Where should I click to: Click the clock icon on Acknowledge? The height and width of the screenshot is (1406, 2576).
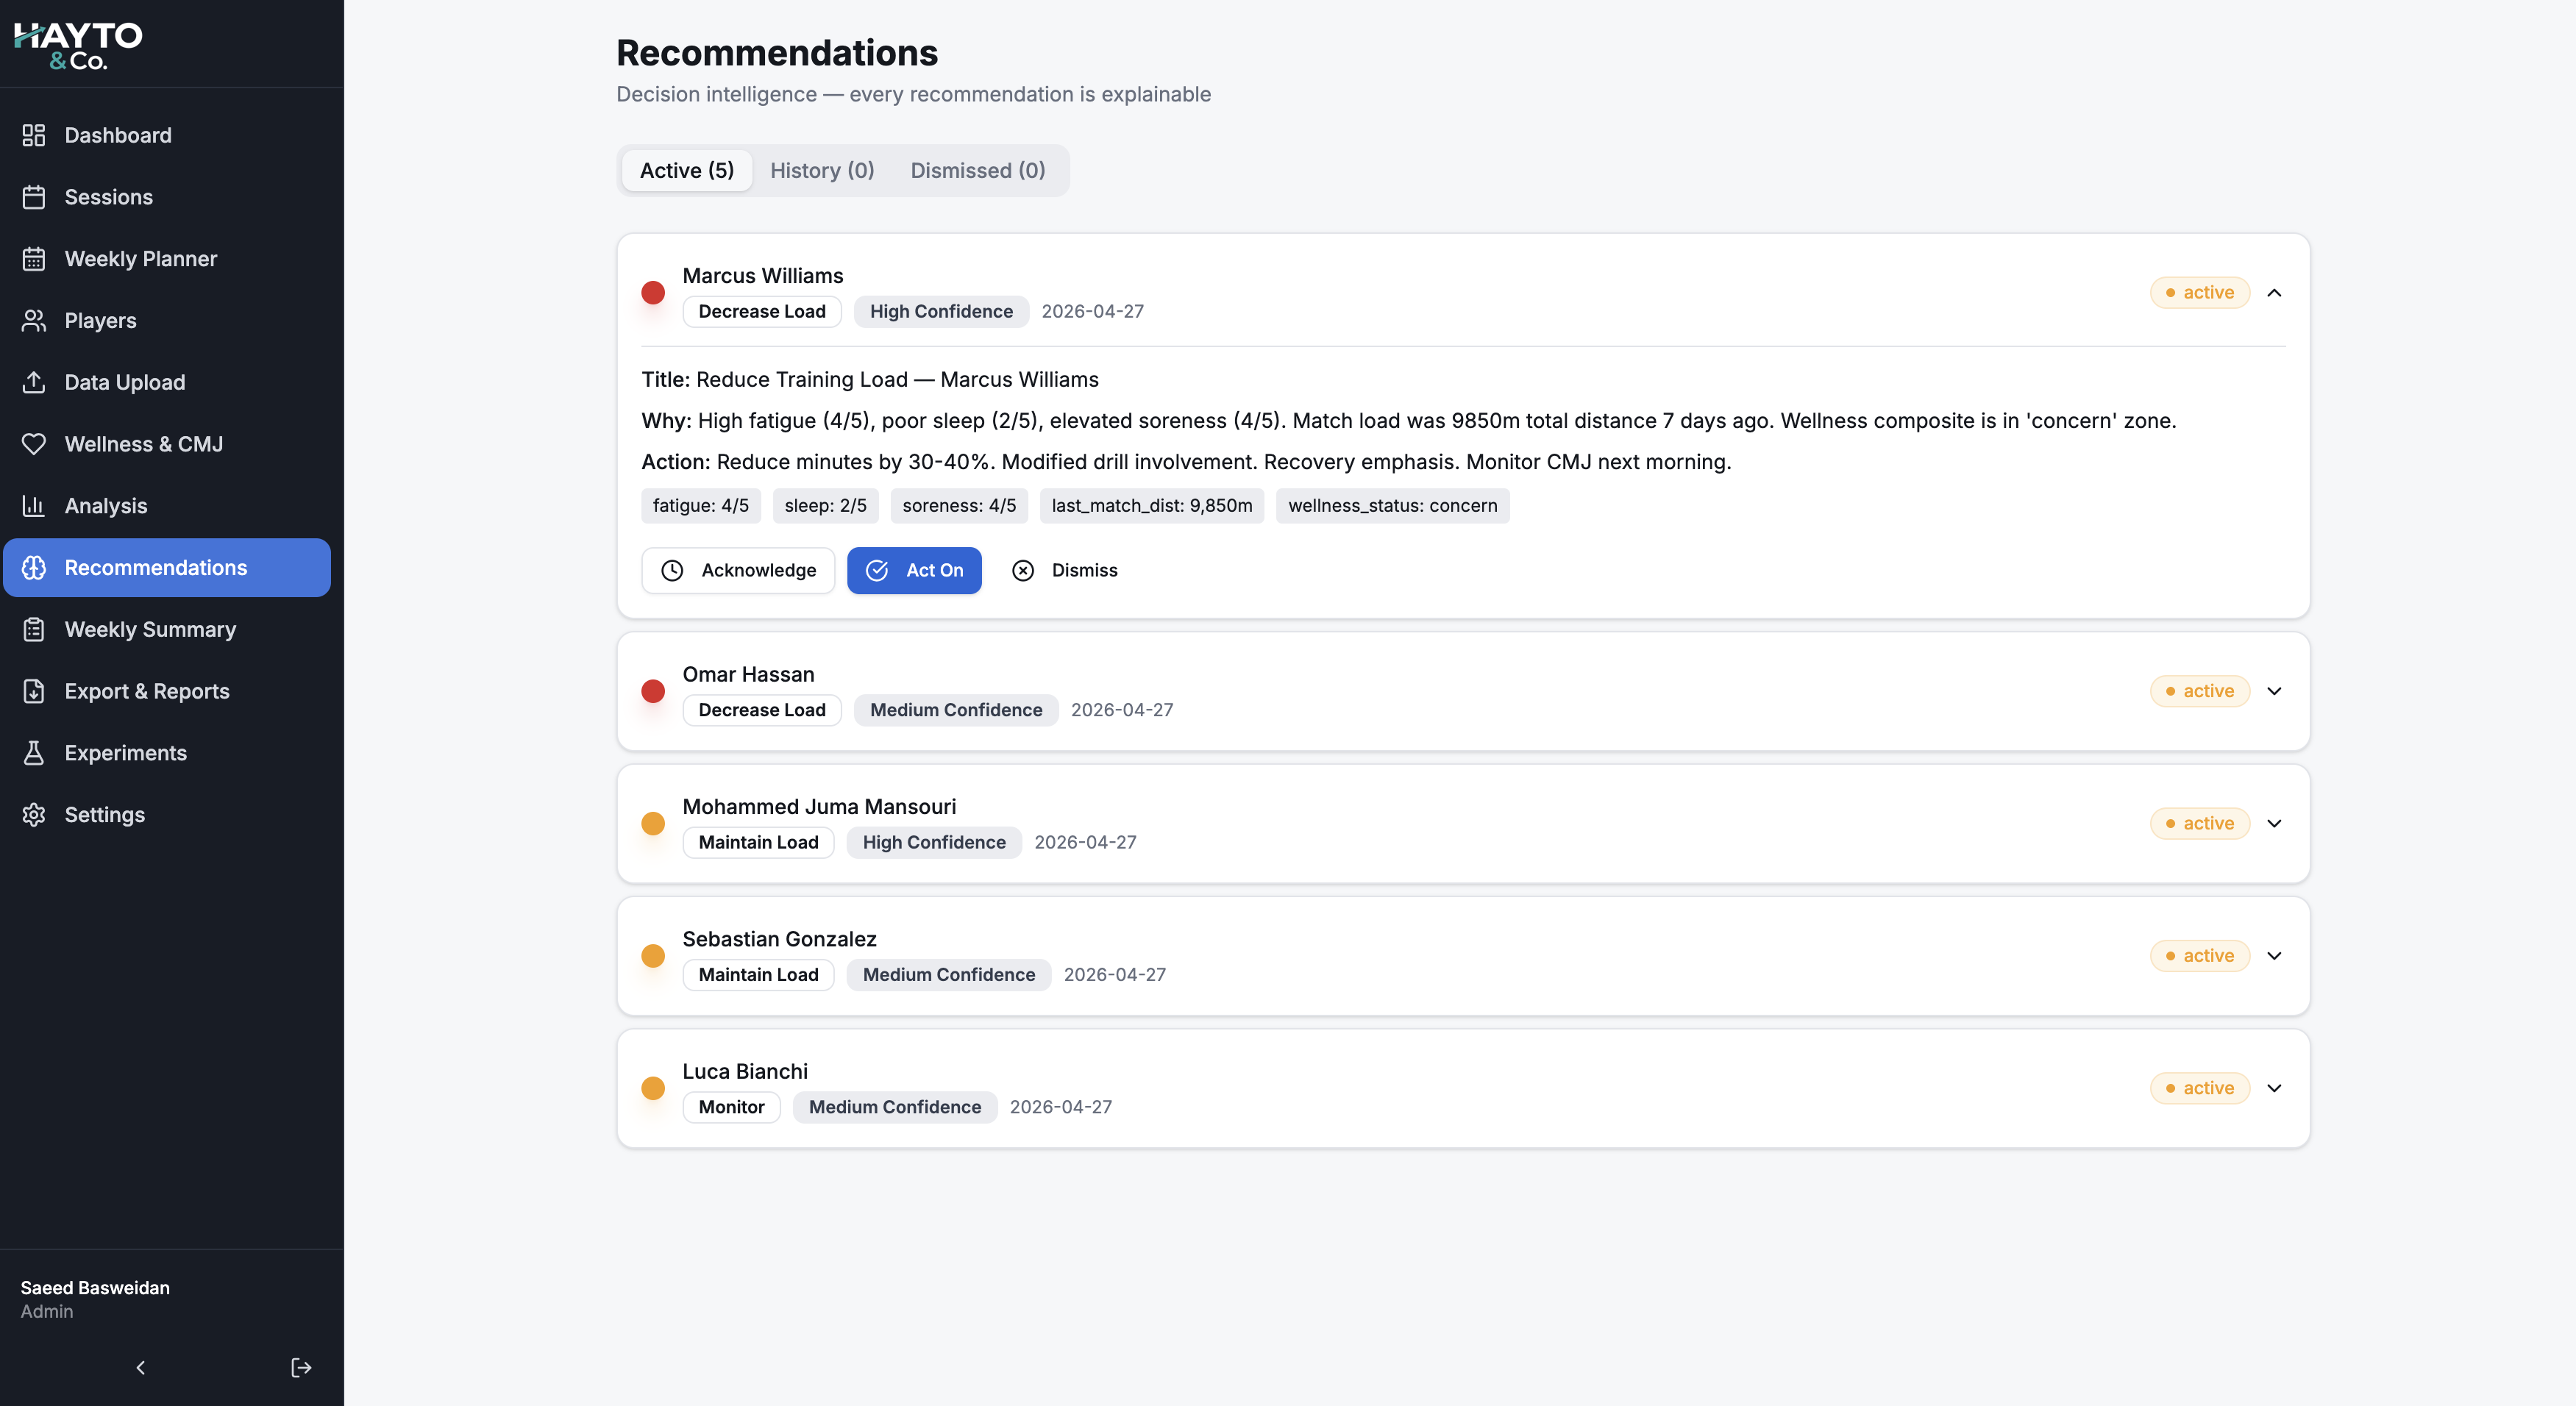672,570
